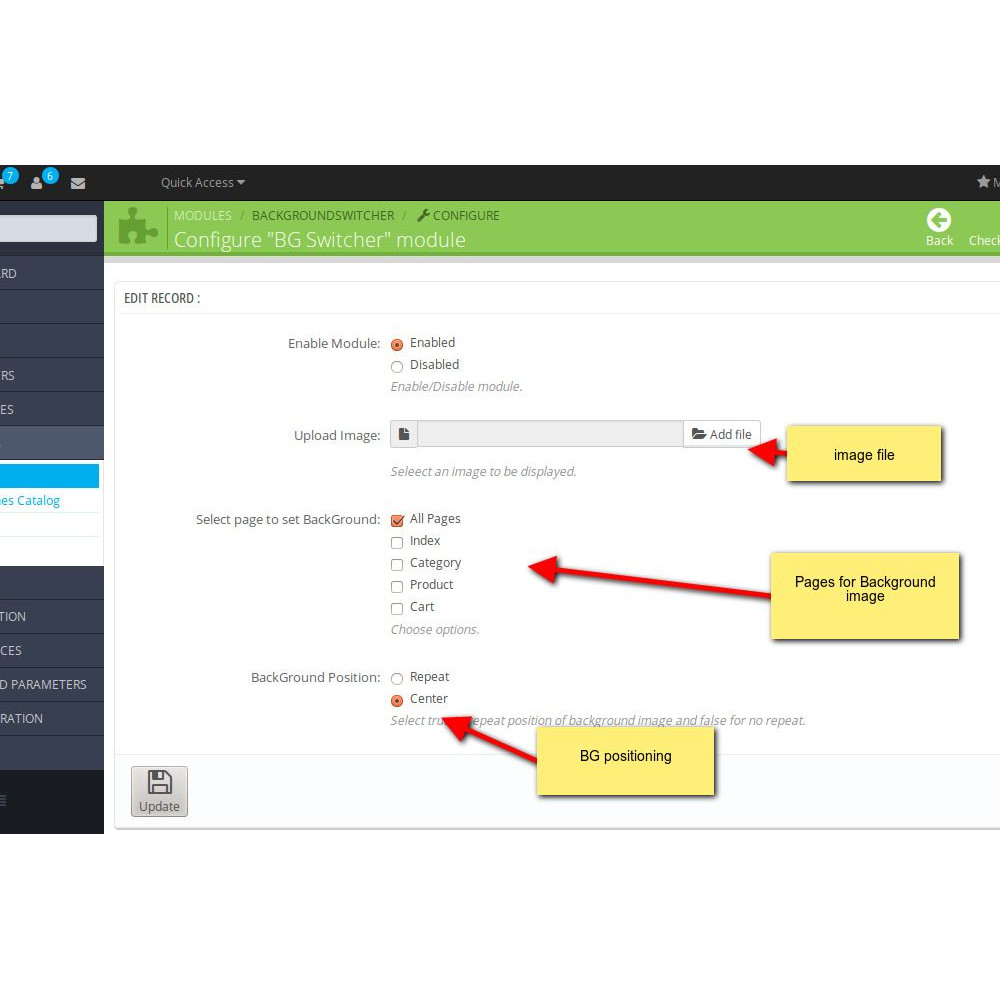Click the circular Back arrow icon
This screenshot has width=1000, height=1000.
point(939,219)
